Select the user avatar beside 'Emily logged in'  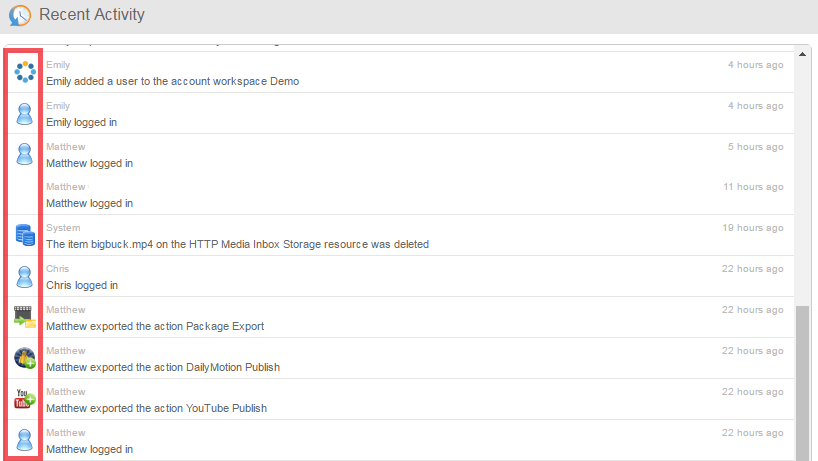25,113
